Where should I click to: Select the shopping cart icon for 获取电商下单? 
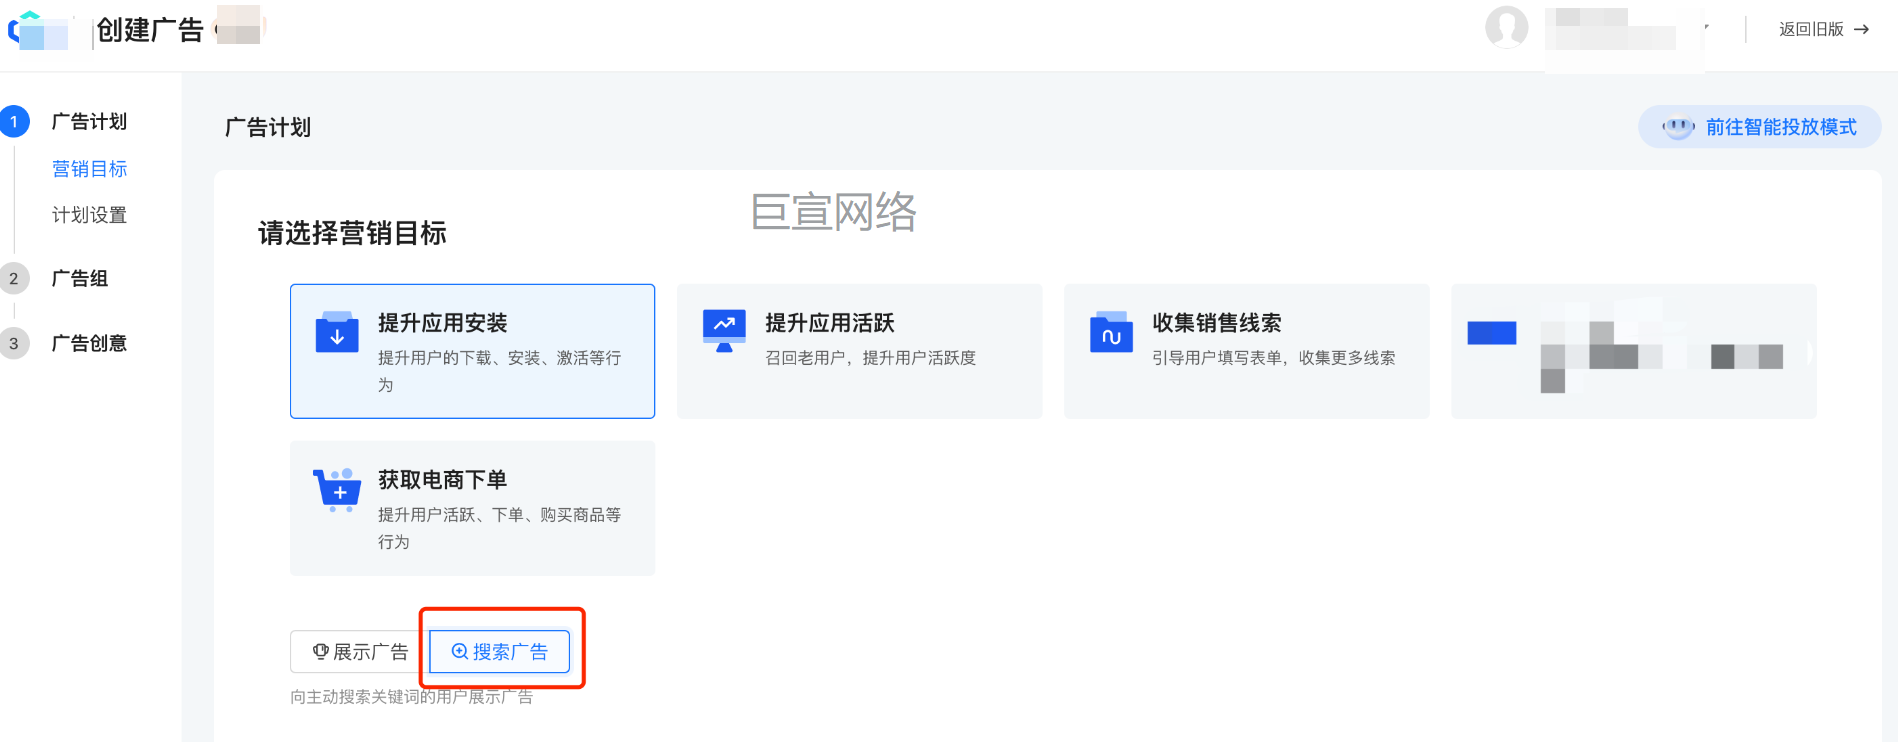pyautogui.click(x=338, y=491)
